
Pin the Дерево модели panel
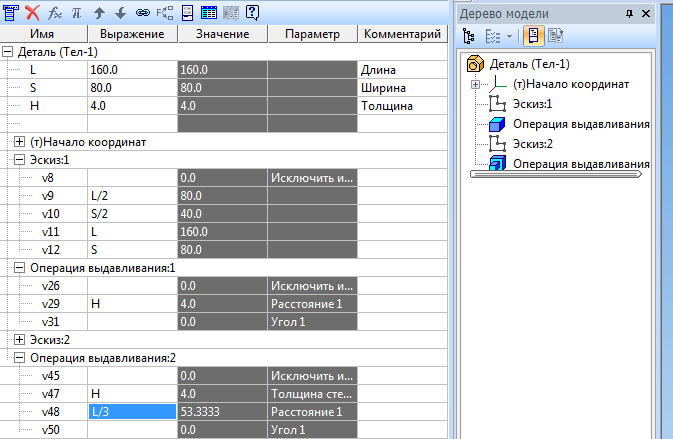click(629, 14)
